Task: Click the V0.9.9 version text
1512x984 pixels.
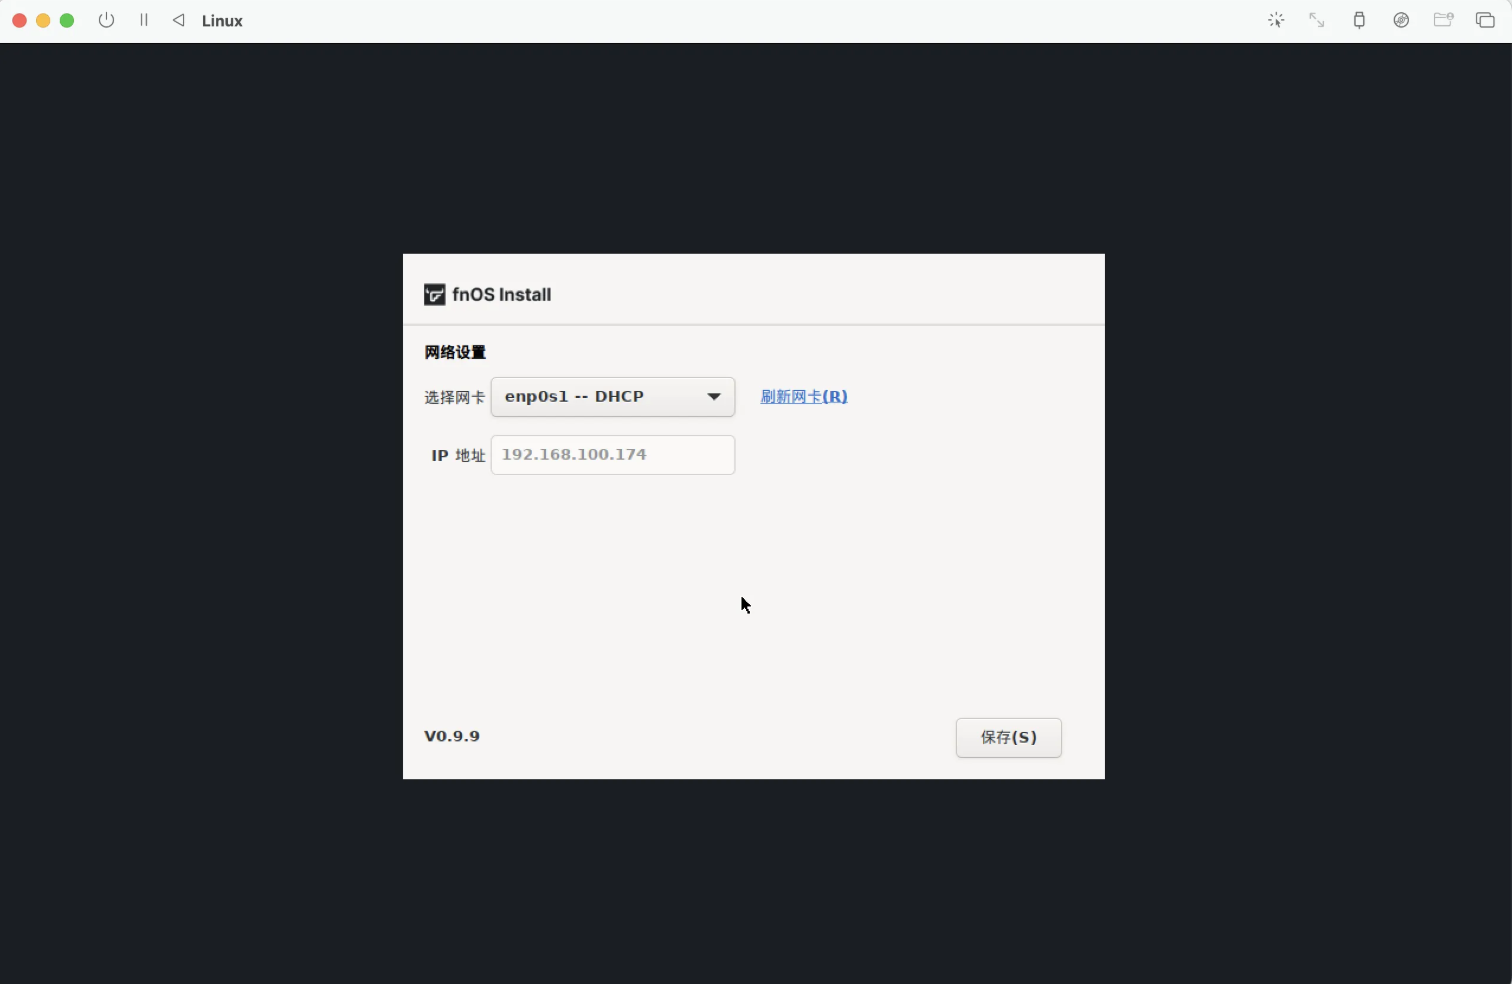Action: pyautogui.click(x=452, y=736)
